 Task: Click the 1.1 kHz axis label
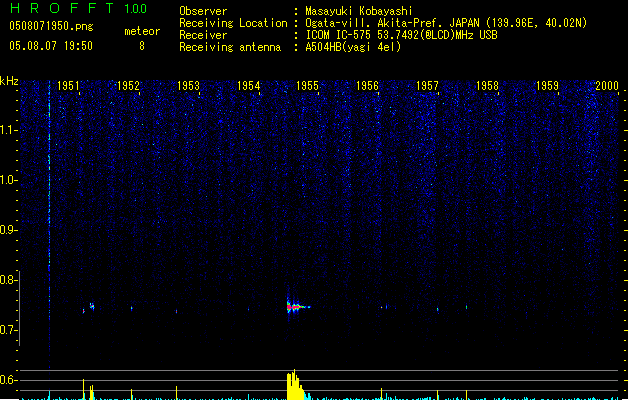coord(8,130)
